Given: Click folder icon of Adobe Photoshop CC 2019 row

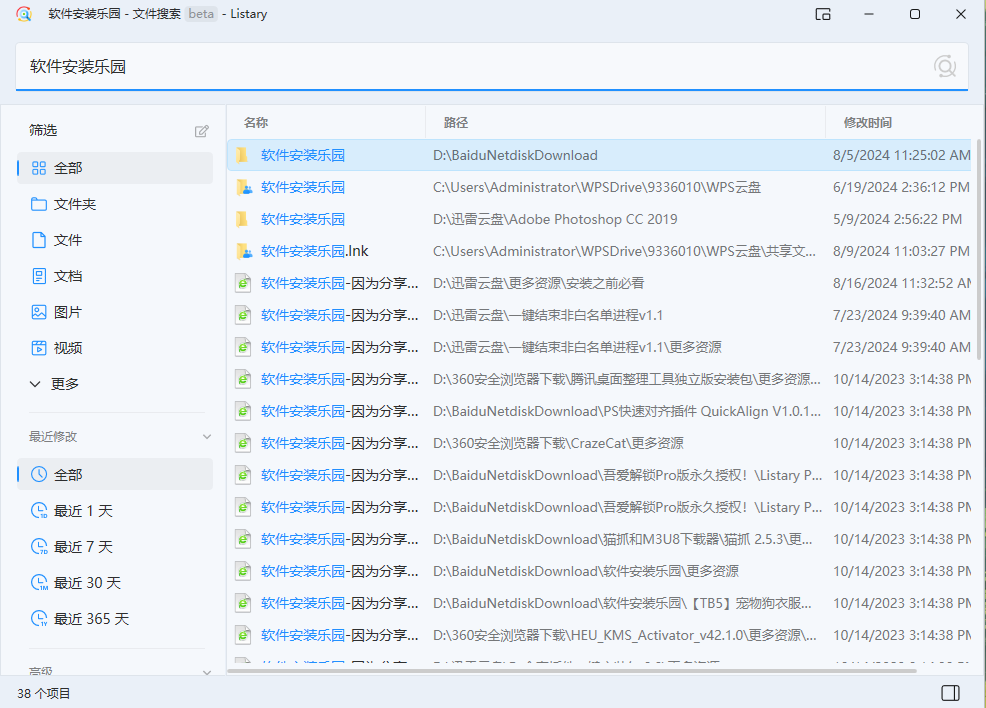Looking at the screenshot, I should click(243, 219).
